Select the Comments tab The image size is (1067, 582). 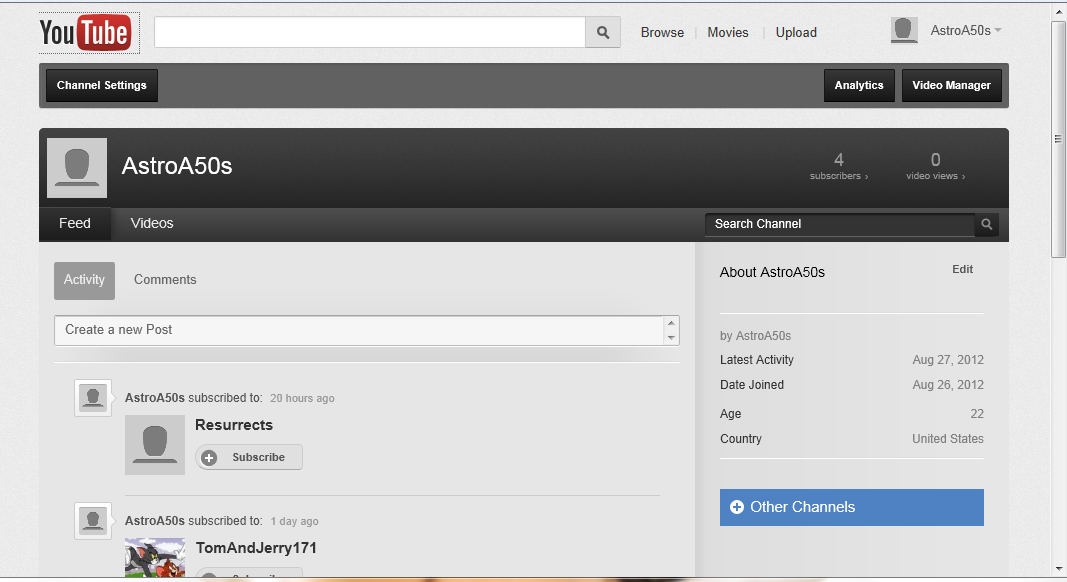[x=165, y=280]
